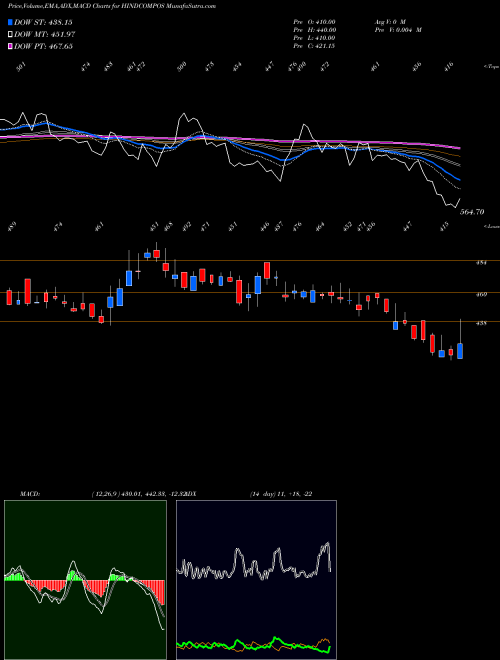The height and width of the screenshot is (660, 500).
Task: Click the 'MACD:' panel heading
Action: 30,494
